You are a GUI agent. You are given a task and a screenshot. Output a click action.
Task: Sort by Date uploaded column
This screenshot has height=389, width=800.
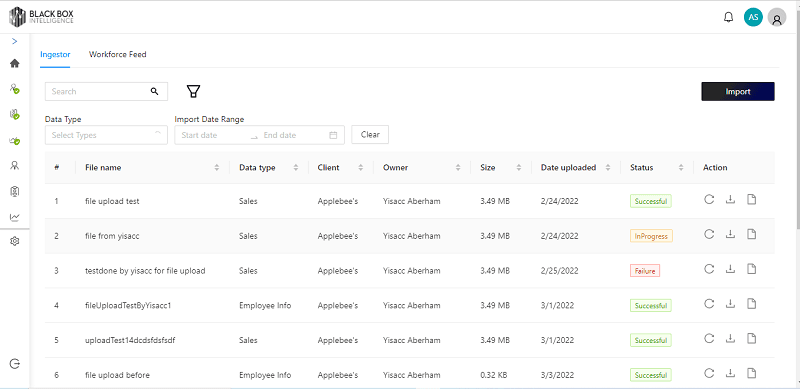pos(608,167)
